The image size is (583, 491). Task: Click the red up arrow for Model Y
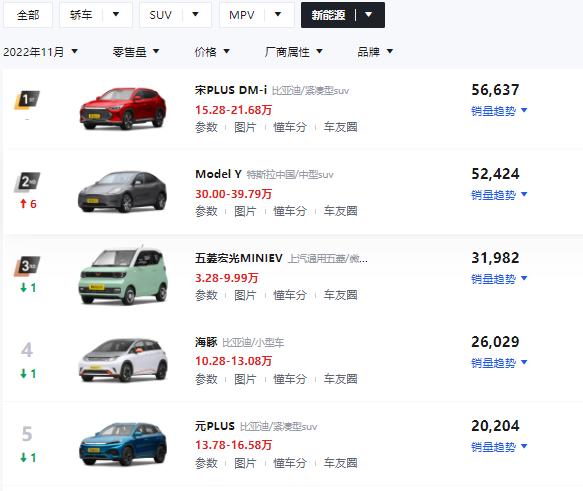click(23, 204)
